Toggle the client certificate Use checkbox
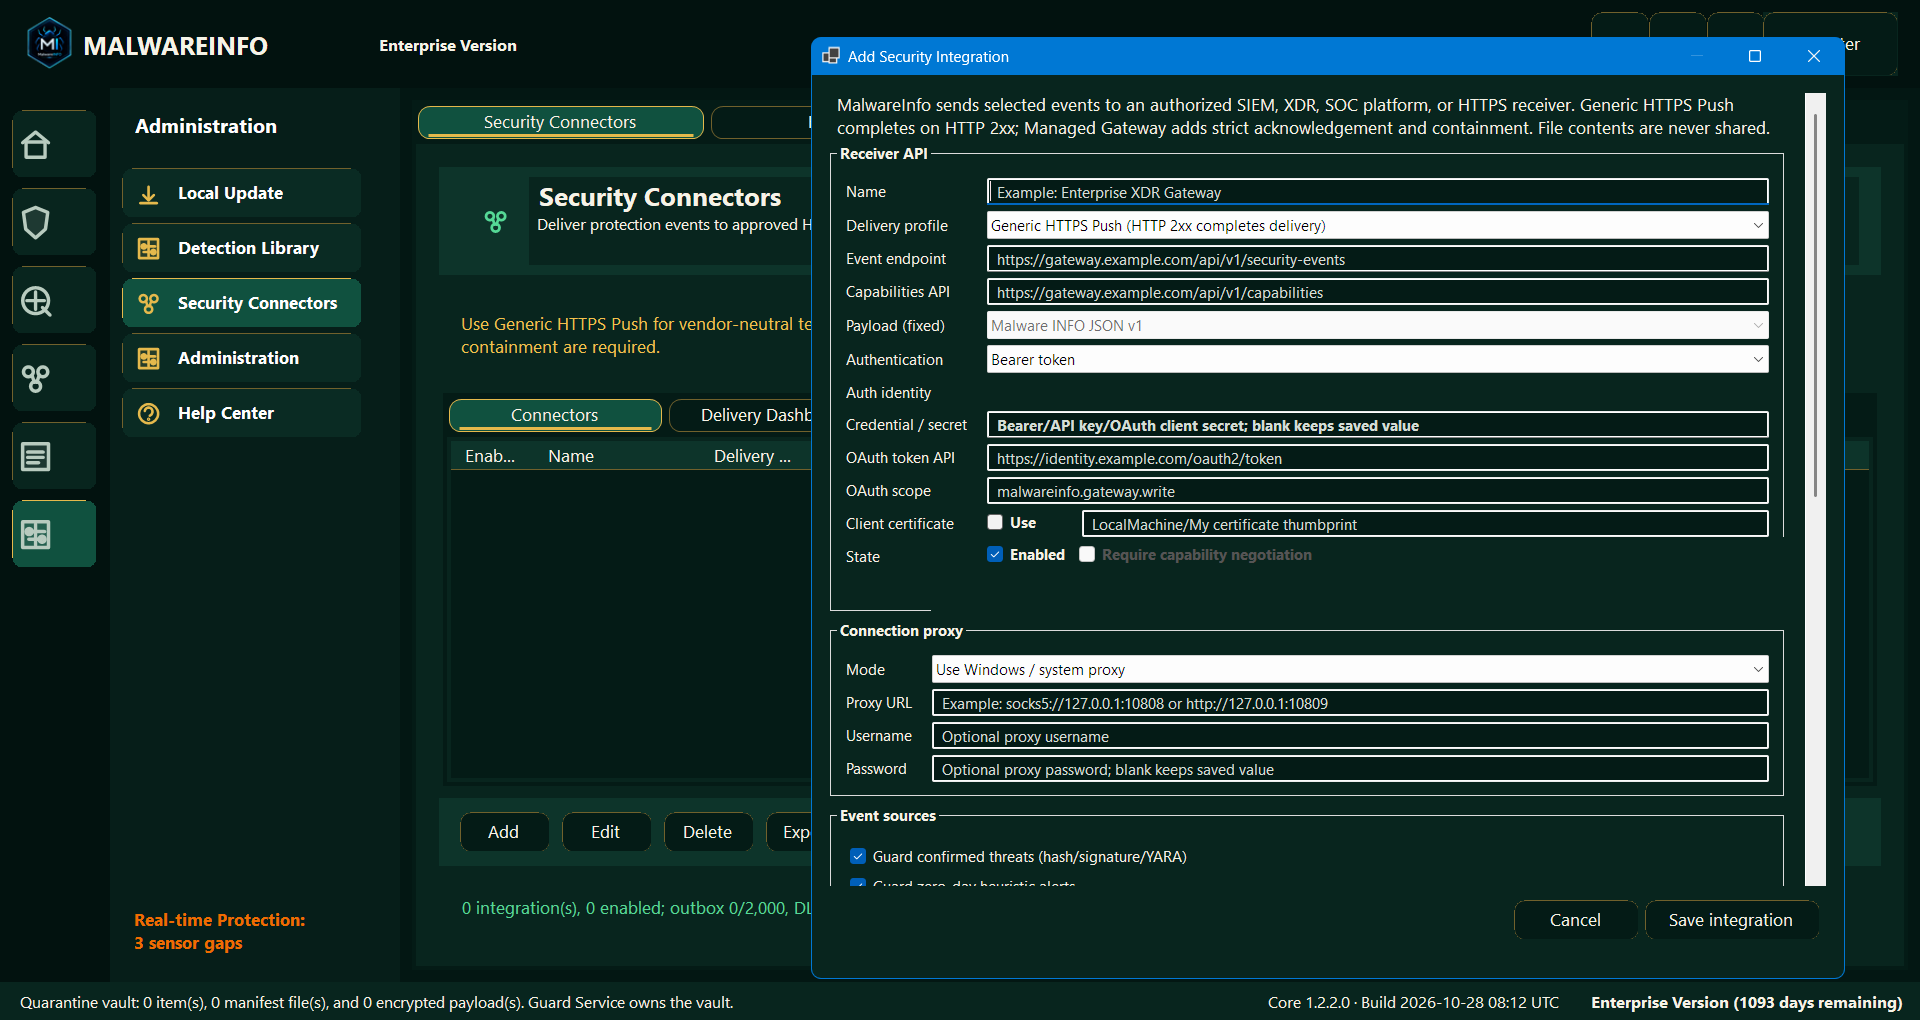Image resolution: width=1920 pixels, height=1020 pixels. pos(995,522)
